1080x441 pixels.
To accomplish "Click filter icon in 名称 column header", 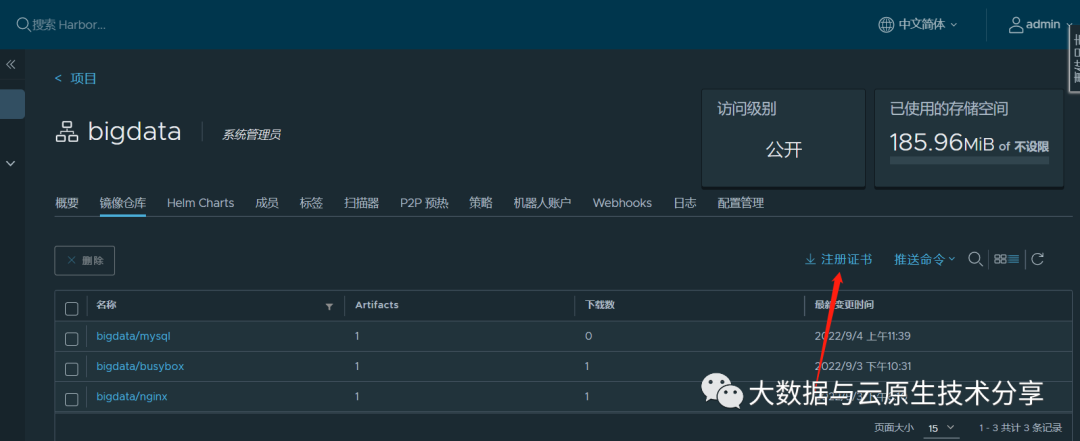I will 329,307.
